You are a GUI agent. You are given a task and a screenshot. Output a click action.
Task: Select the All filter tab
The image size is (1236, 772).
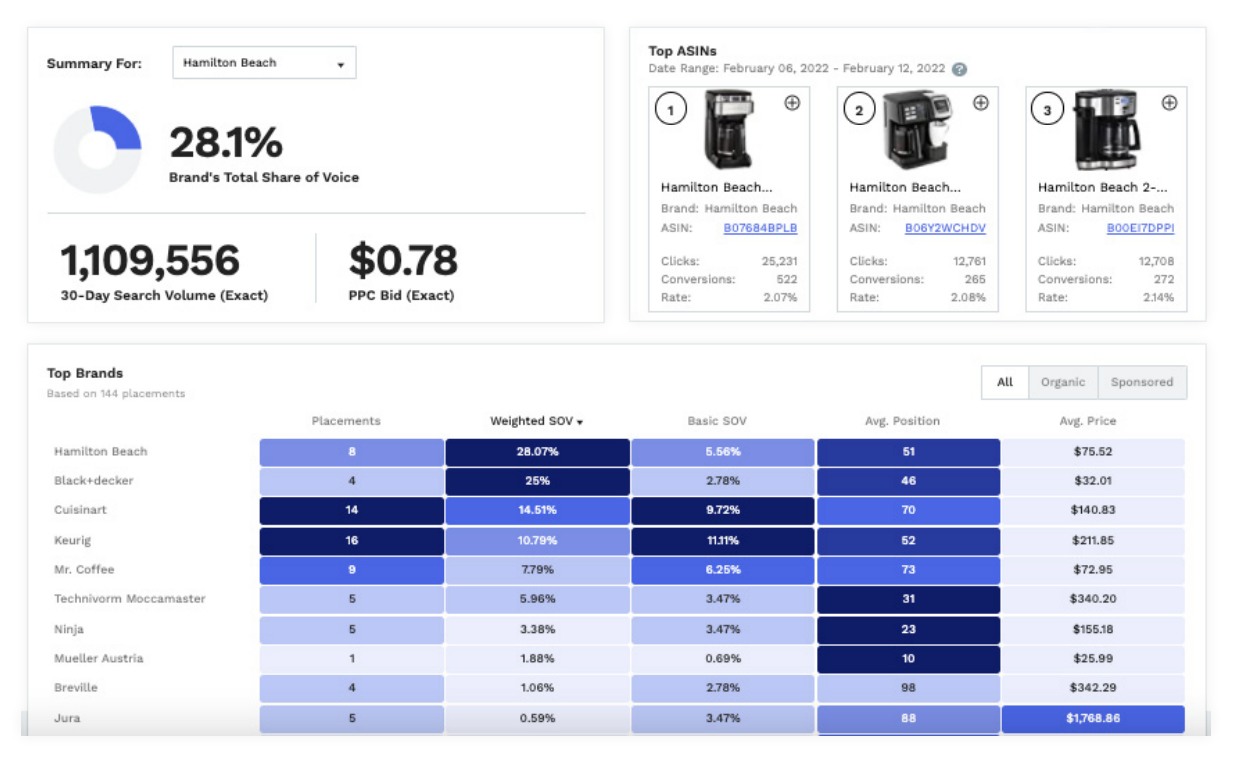tap(1005, 382)
